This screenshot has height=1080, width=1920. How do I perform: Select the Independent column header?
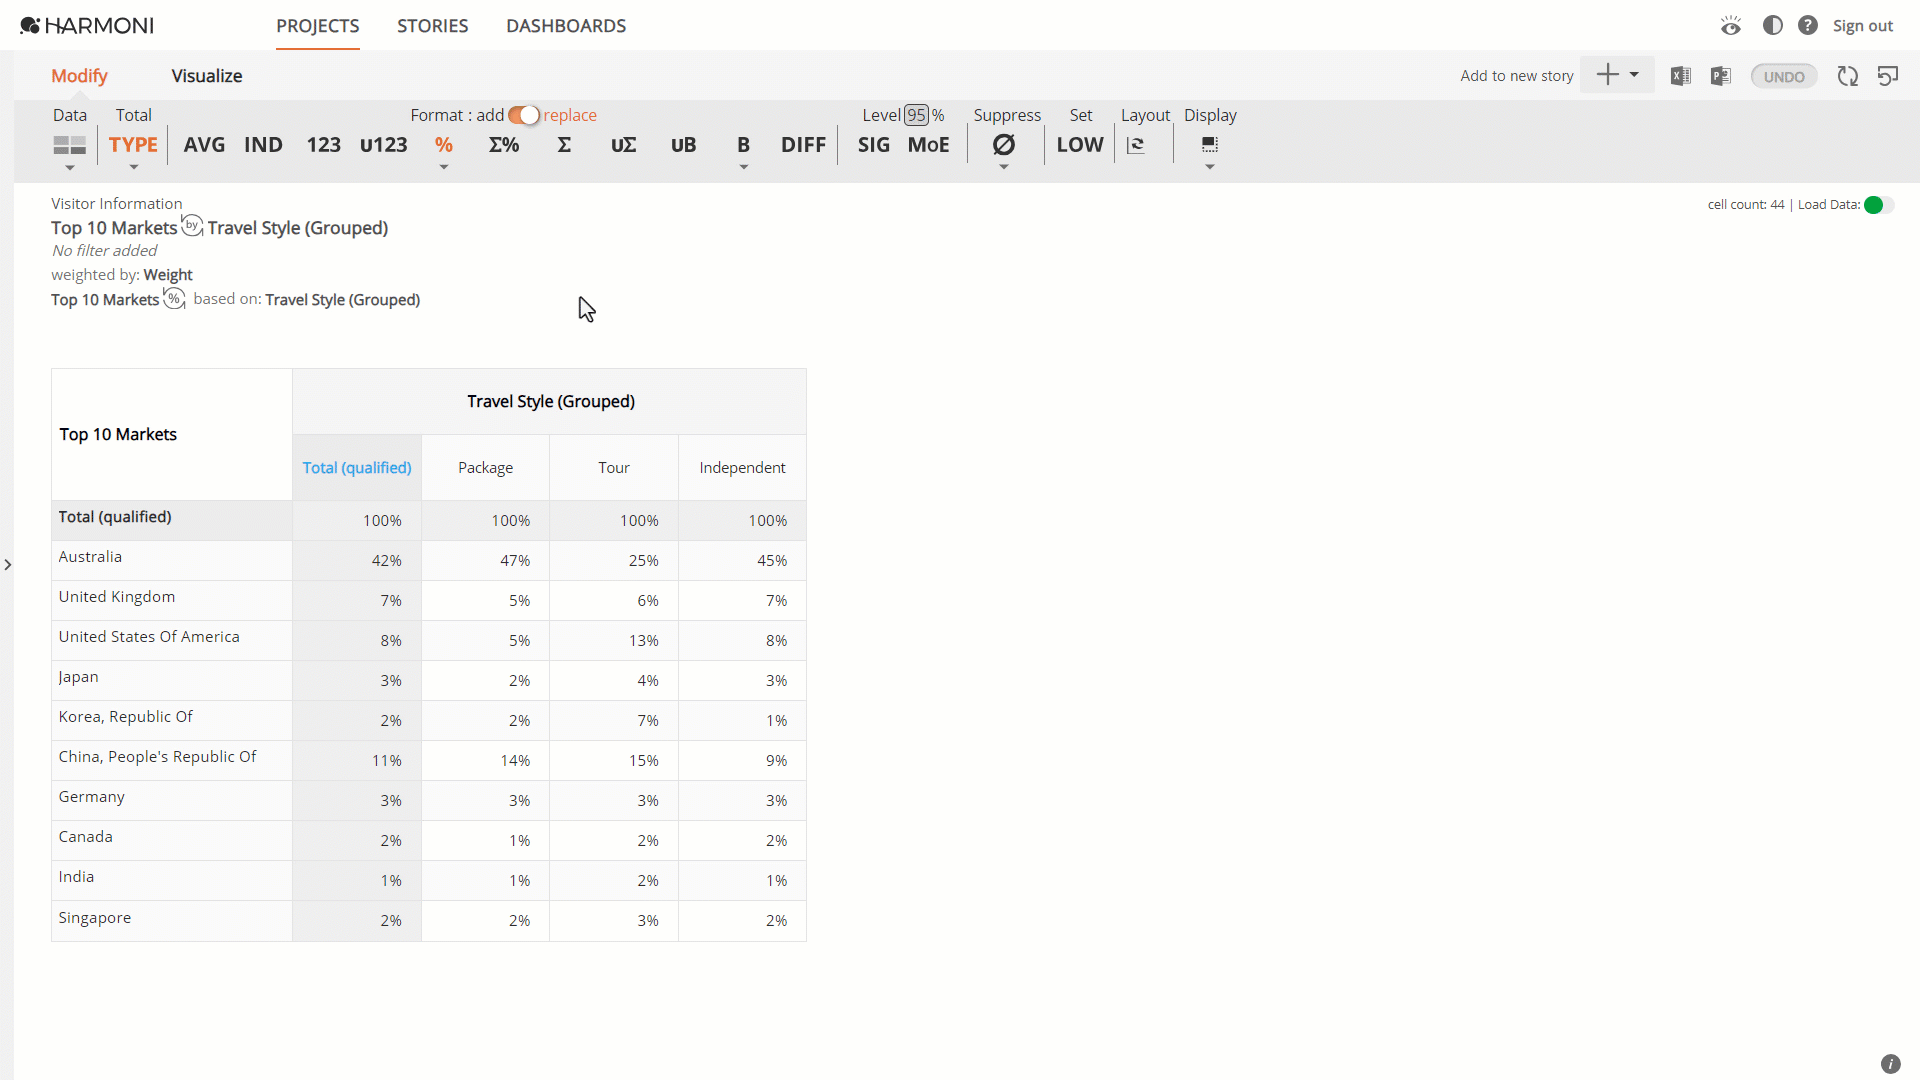pyautogui.click(x=742, y=468)
